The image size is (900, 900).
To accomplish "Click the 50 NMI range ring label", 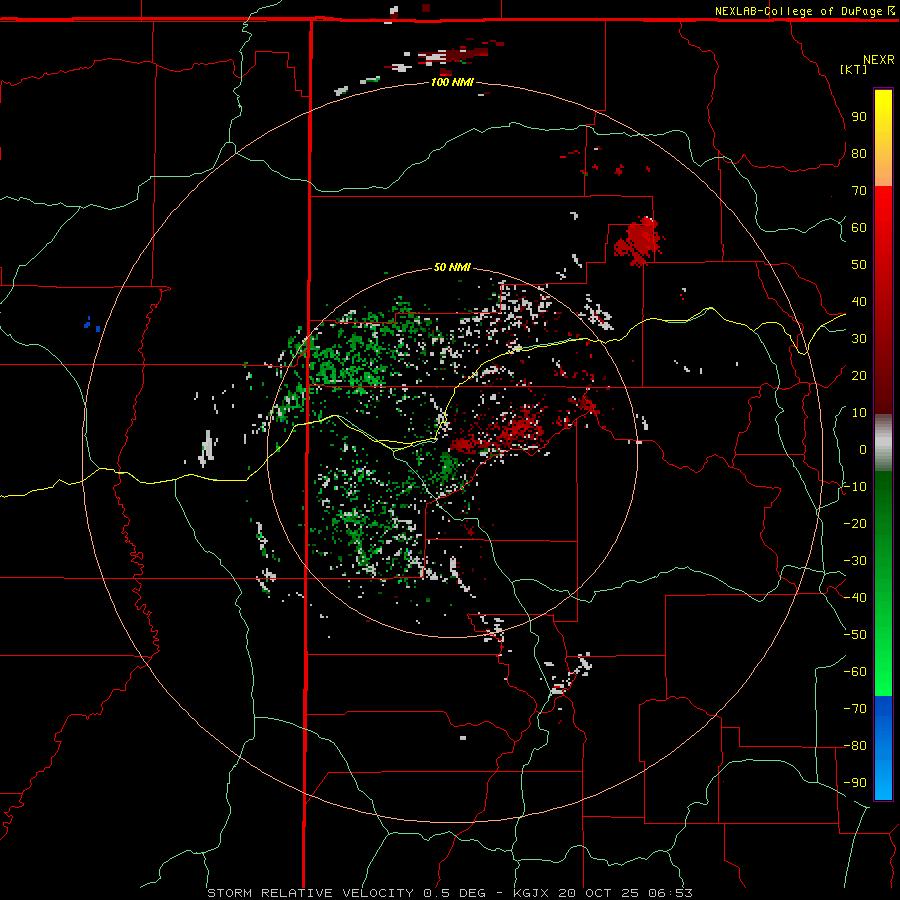I will click(452, 267).
